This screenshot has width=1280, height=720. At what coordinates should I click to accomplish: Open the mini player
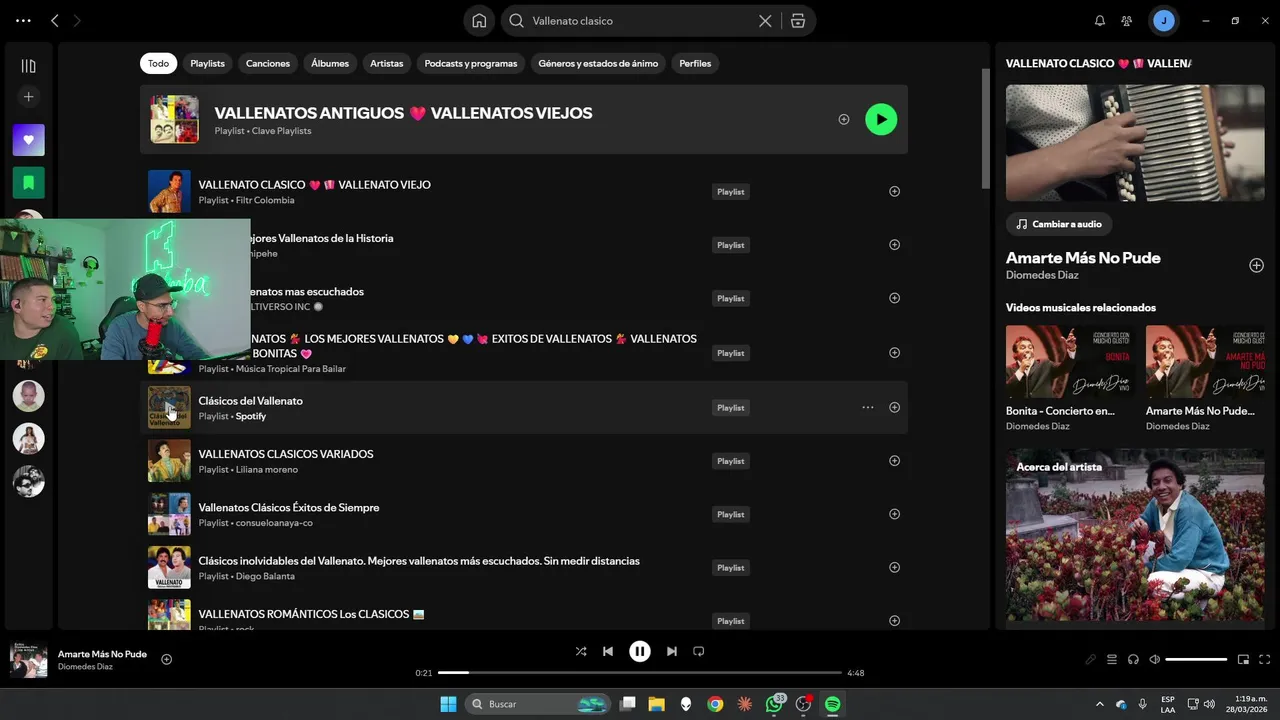coord(1243,659)
